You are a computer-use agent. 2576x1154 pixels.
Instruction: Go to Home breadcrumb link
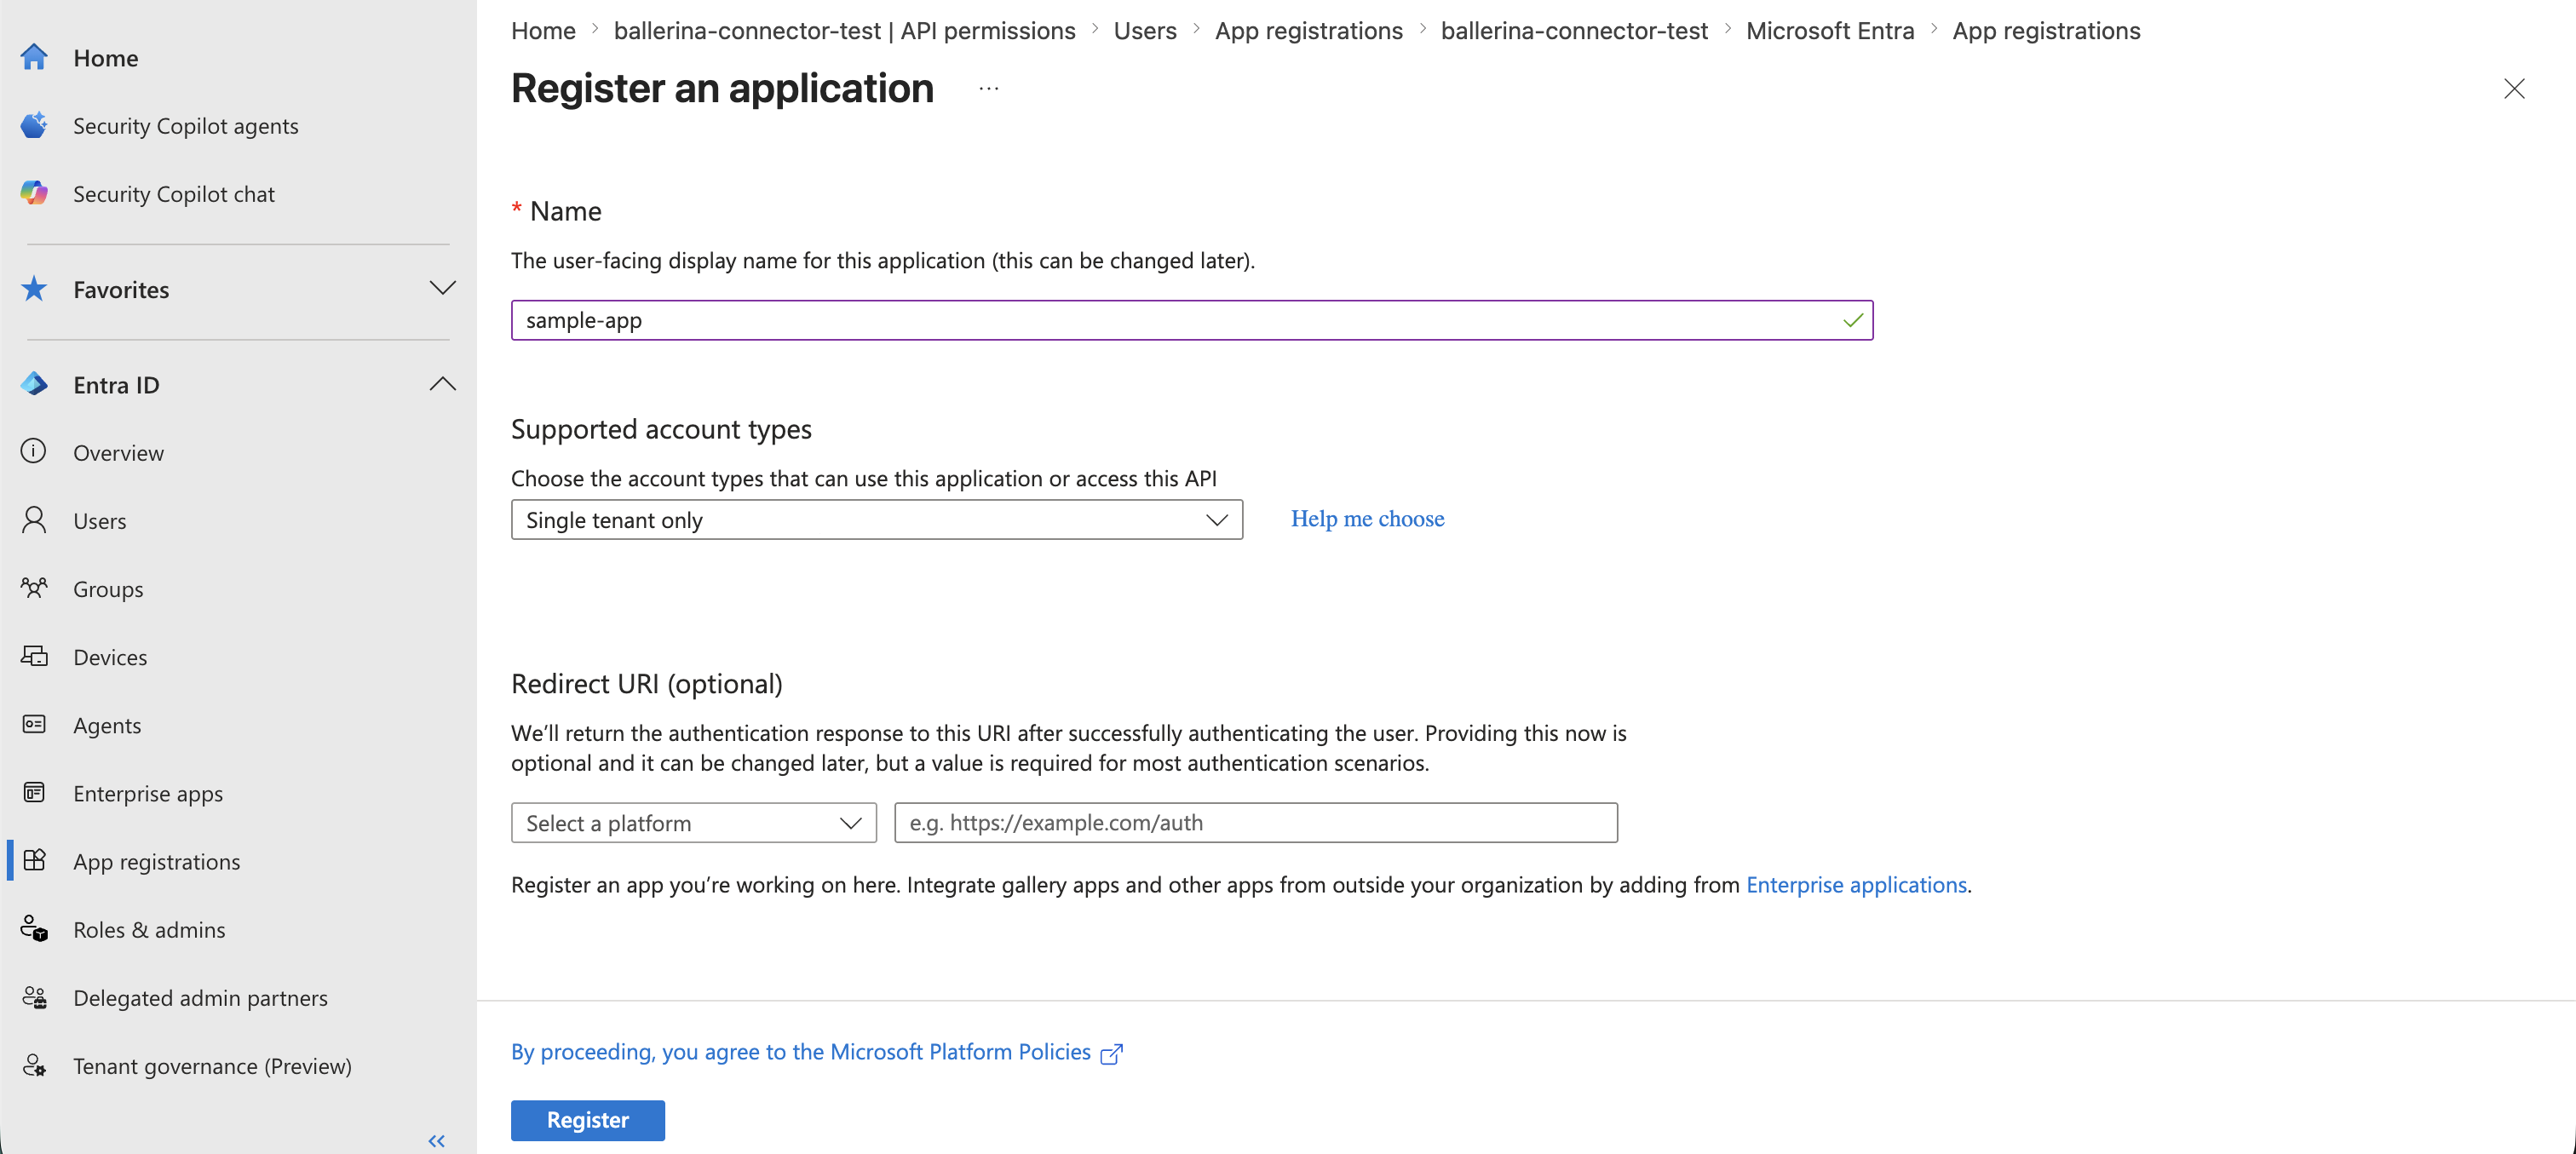[543, 31]
